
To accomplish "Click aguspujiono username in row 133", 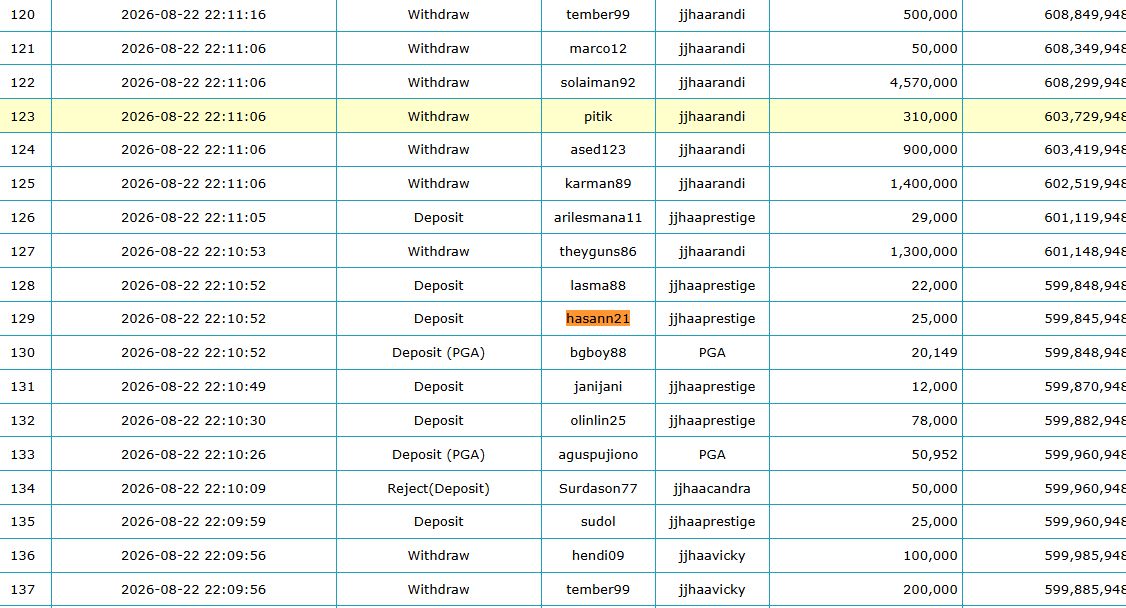I will (x=597, y=454).
